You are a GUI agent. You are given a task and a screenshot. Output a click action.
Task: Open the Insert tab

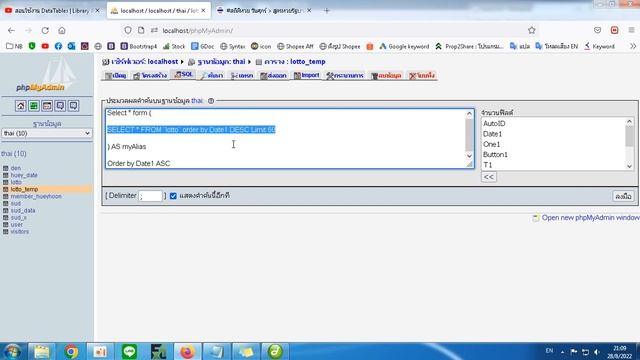tap(242, 76)
